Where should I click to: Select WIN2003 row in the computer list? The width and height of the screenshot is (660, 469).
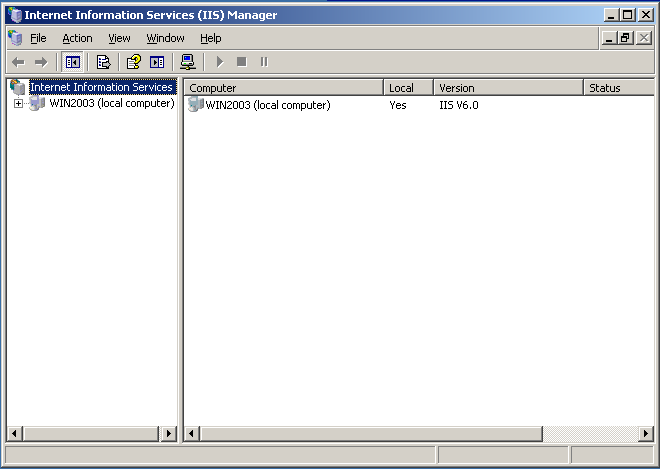click(267, 105)
